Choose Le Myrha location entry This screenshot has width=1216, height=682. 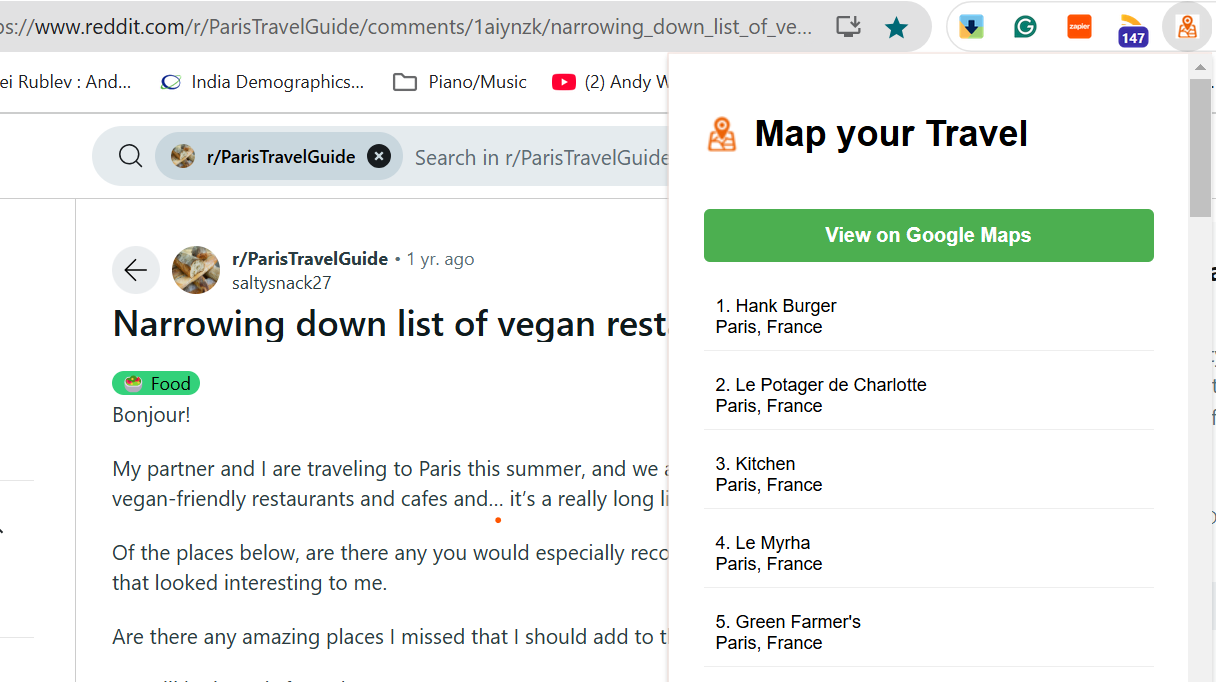coord(929,553)
